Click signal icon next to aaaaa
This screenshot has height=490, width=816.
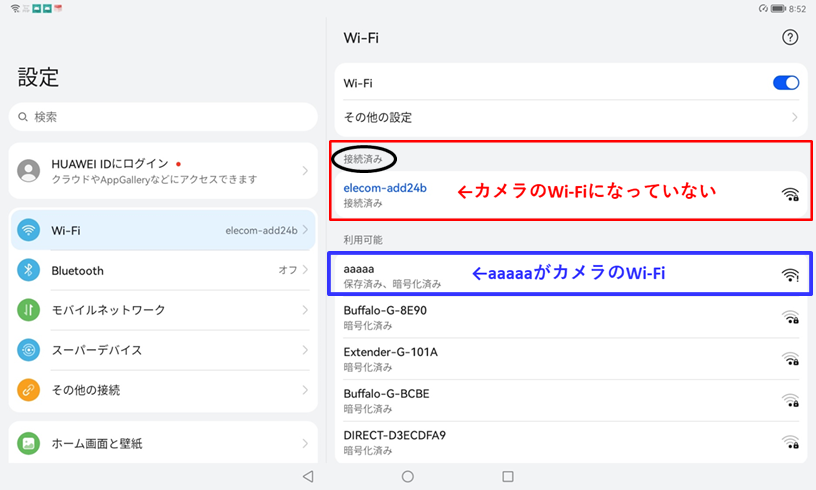[x=790, y=275]
